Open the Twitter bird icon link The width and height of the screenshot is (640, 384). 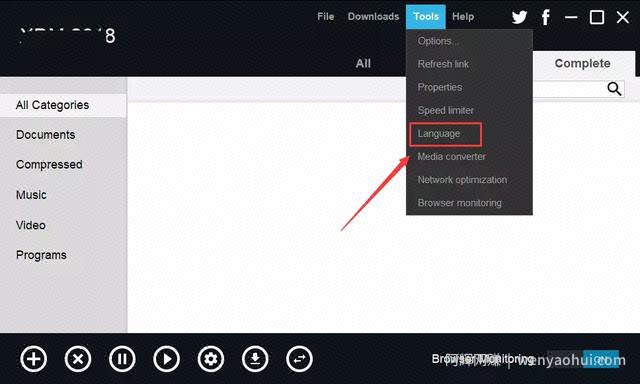519,17
